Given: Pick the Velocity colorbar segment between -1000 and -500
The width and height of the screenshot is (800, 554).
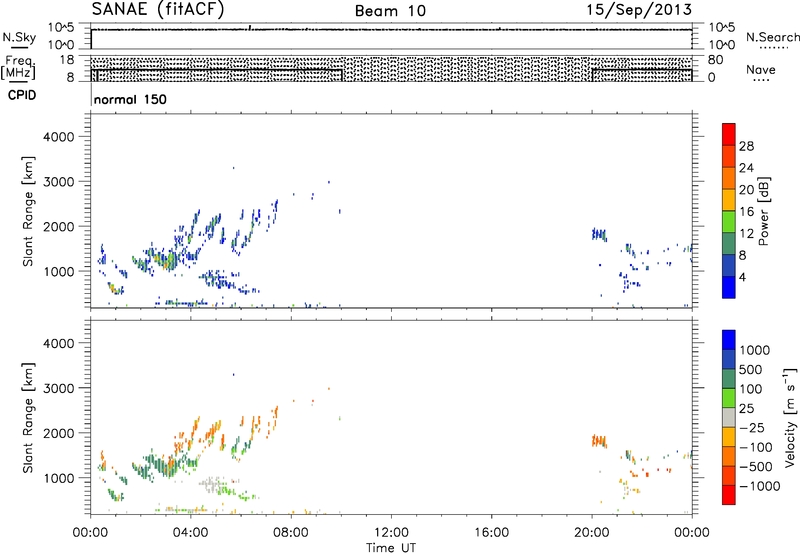Looking at the screenshot, I should tap(729, 475).
